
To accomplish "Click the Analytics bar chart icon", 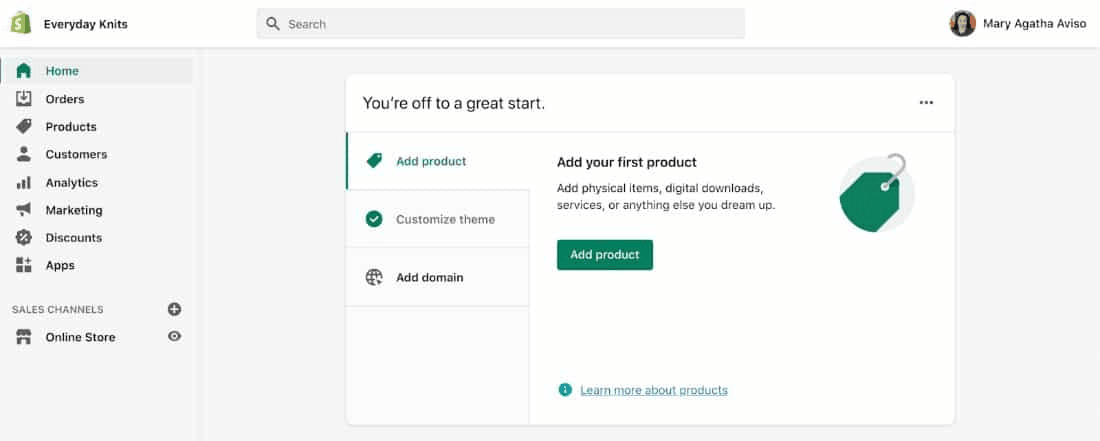I will click(x=24, y=183).
